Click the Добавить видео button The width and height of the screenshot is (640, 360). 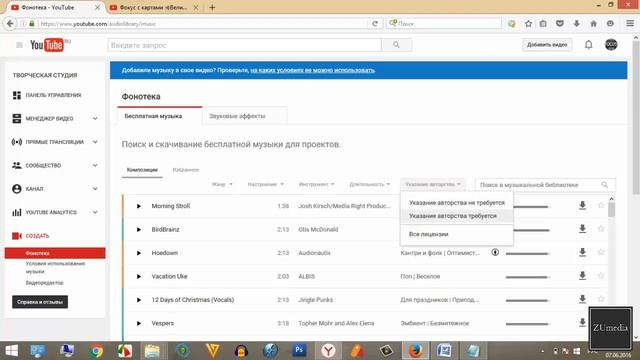point(547,45)
